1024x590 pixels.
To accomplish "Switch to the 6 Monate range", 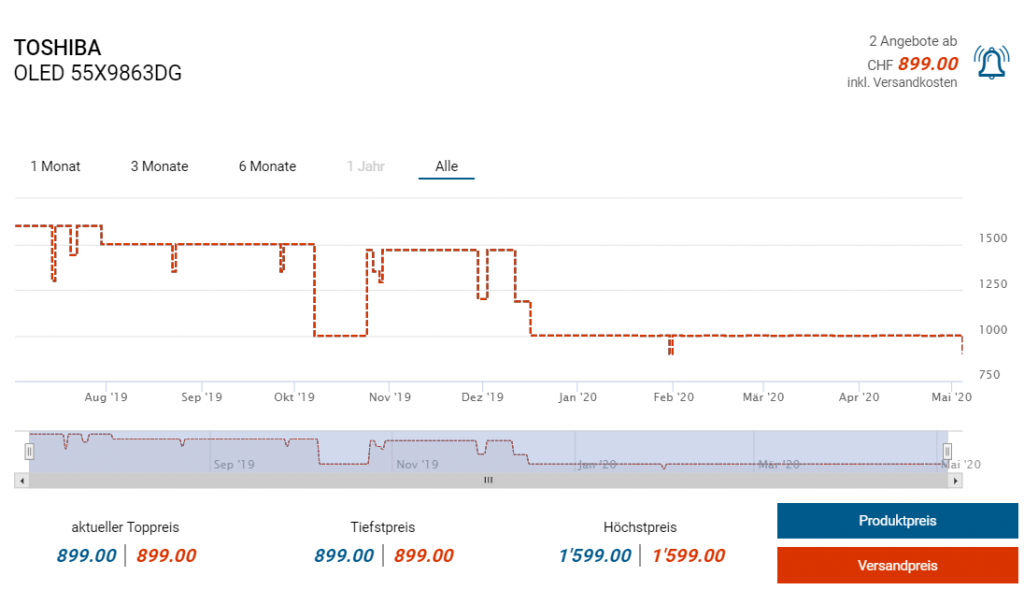I will tap(267, 166).
